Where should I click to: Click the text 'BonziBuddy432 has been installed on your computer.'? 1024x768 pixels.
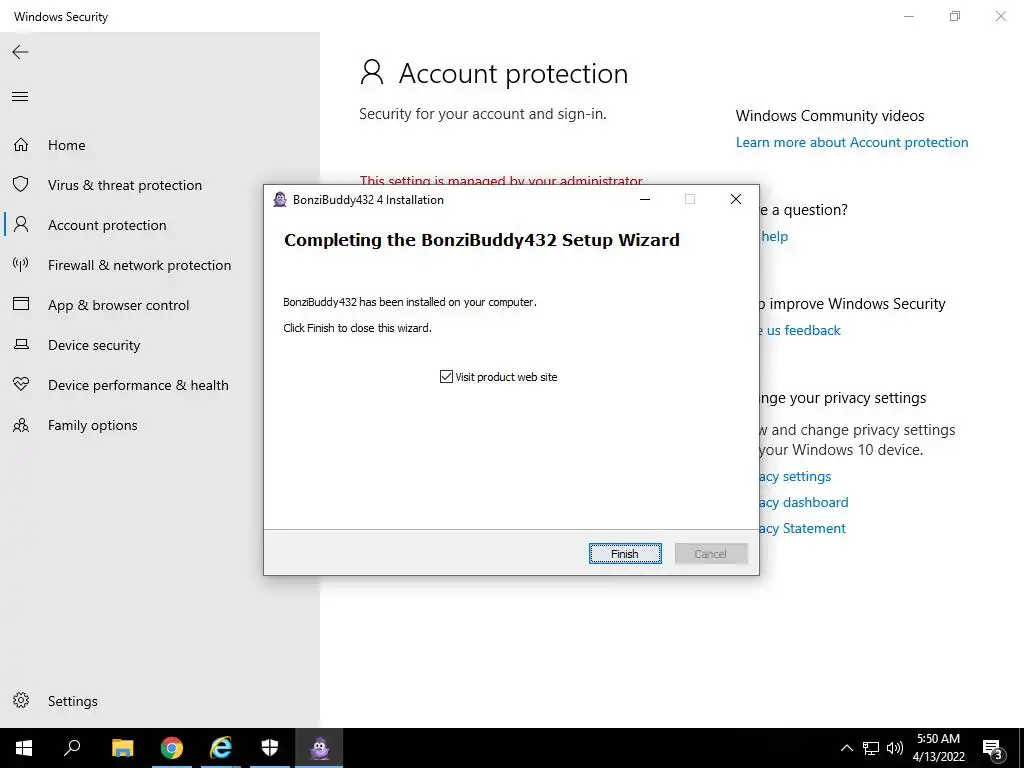409,302
